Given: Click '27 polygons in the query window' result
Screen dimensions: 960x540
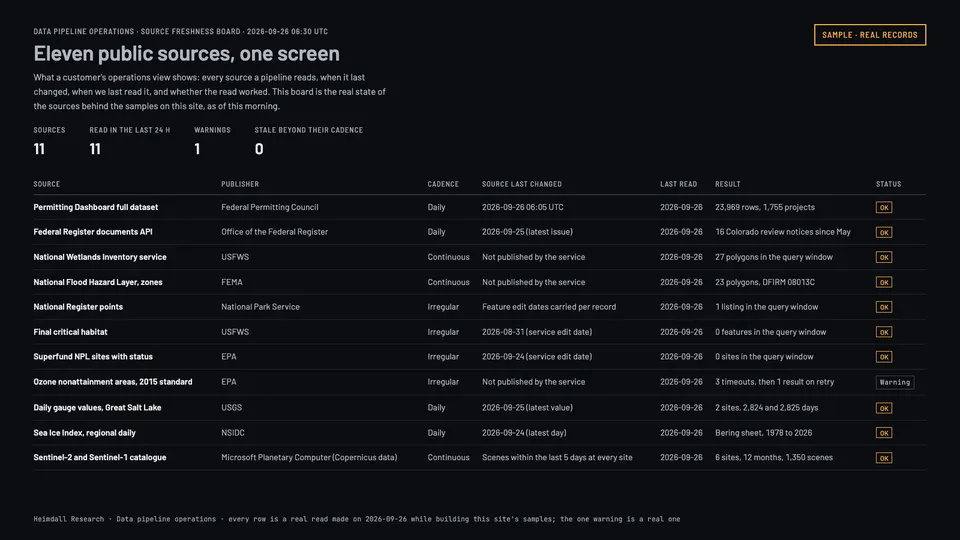Looking at the screenshot, I should click(x=774, y=257).
